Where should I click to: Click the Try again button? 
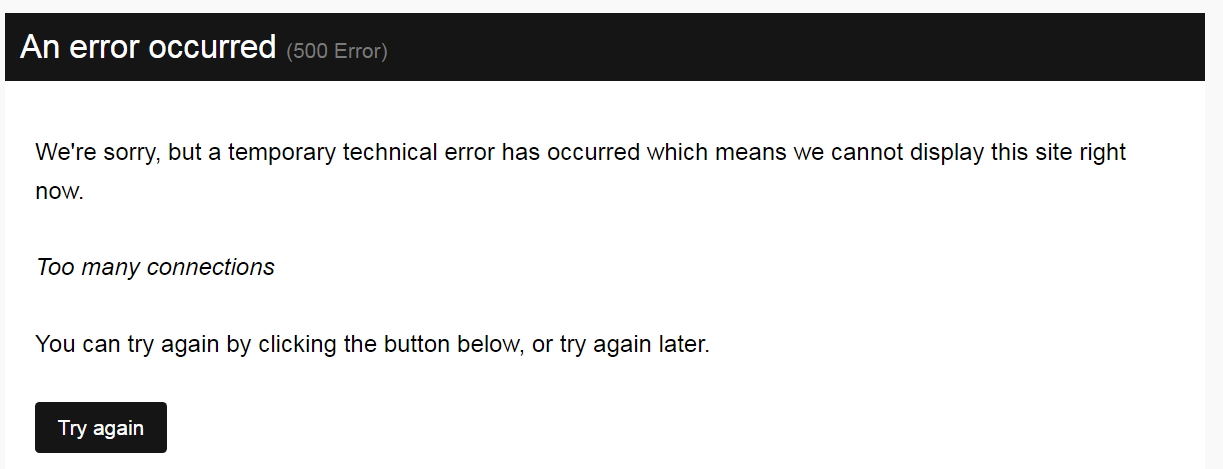coord(101,428)
